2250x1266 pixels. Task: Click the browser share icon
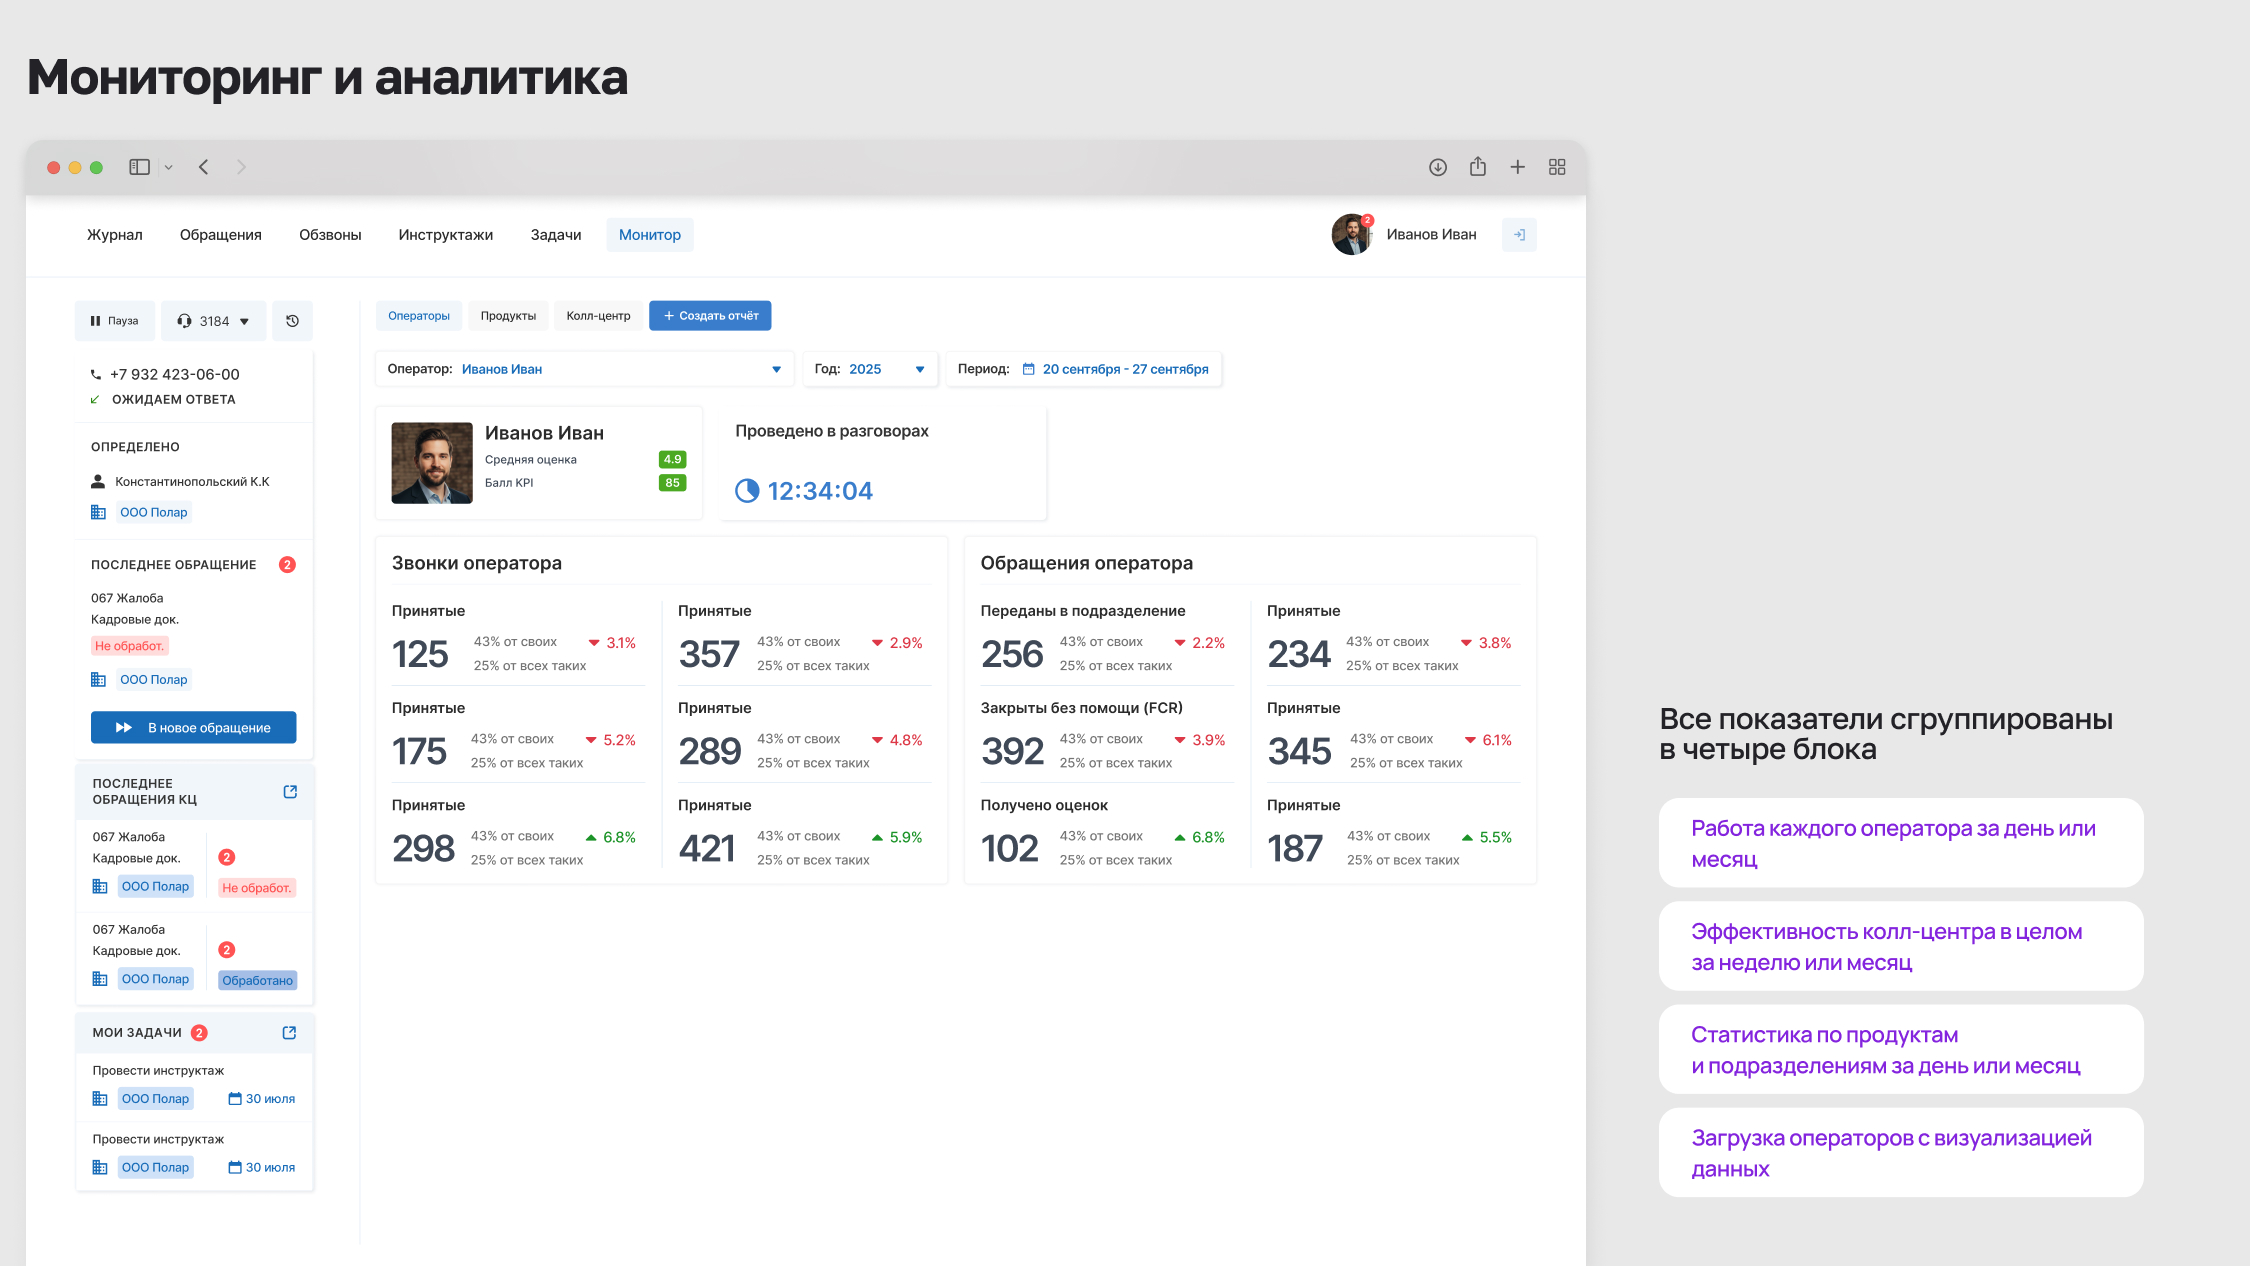1477,167
